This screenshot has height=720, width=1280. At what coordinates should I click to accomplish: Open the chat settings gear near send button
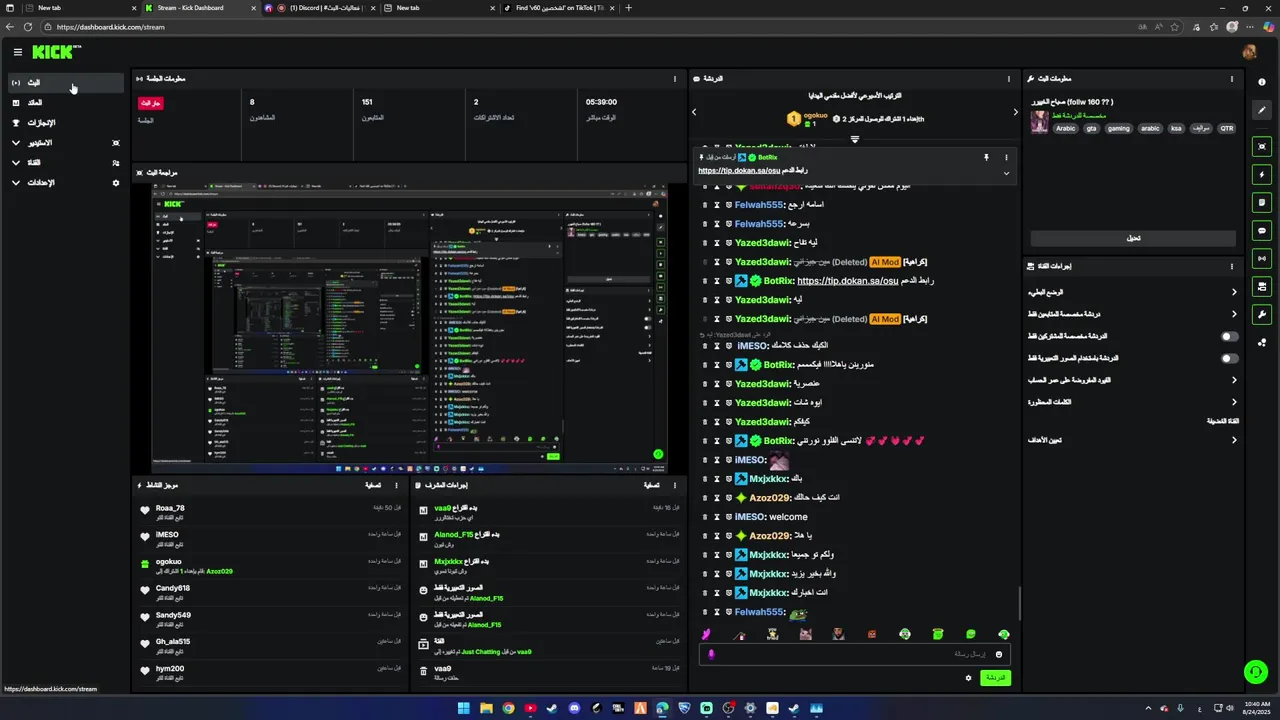968,678
